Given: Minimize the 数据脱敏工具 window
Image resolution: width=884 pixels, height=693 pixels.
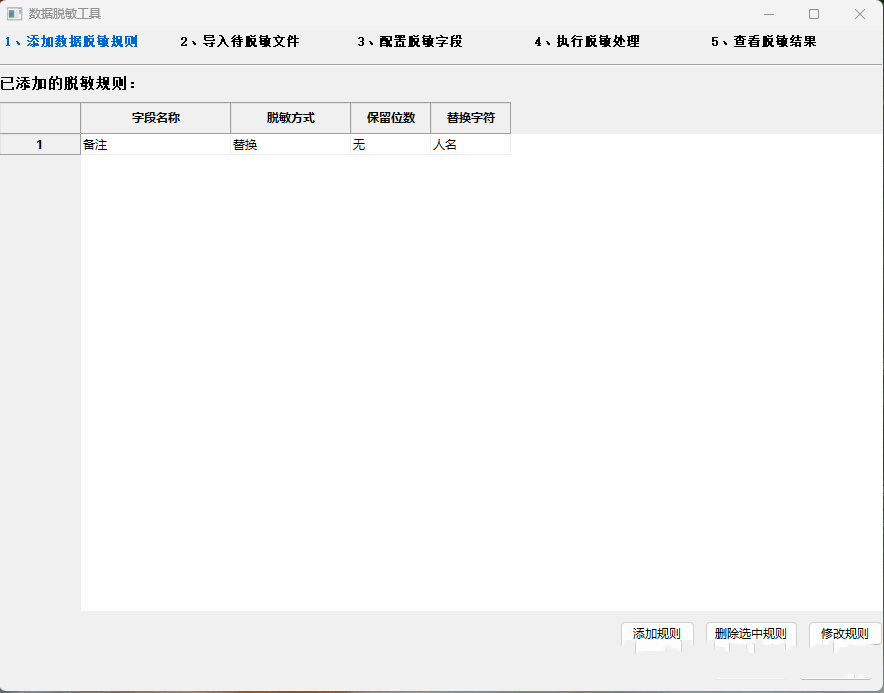Looking at the screenshot, I should point(768,14).
